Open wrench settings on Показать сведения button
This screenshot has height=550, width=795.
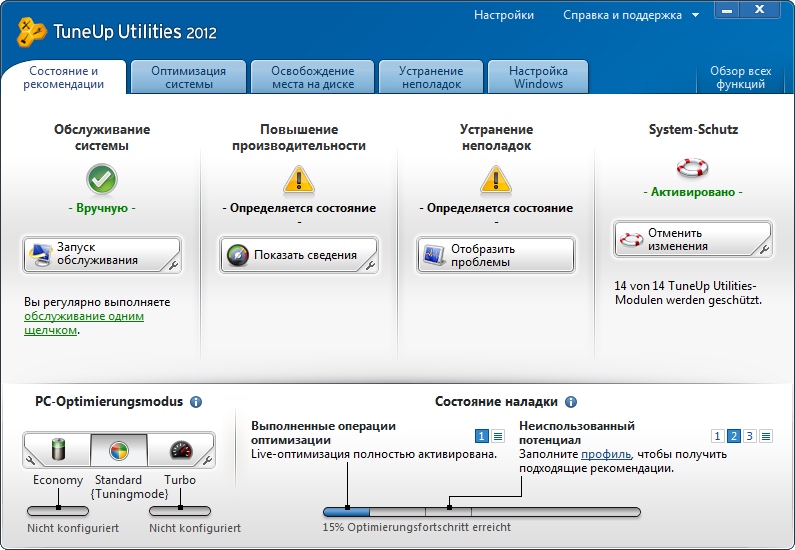coord(370,265)
